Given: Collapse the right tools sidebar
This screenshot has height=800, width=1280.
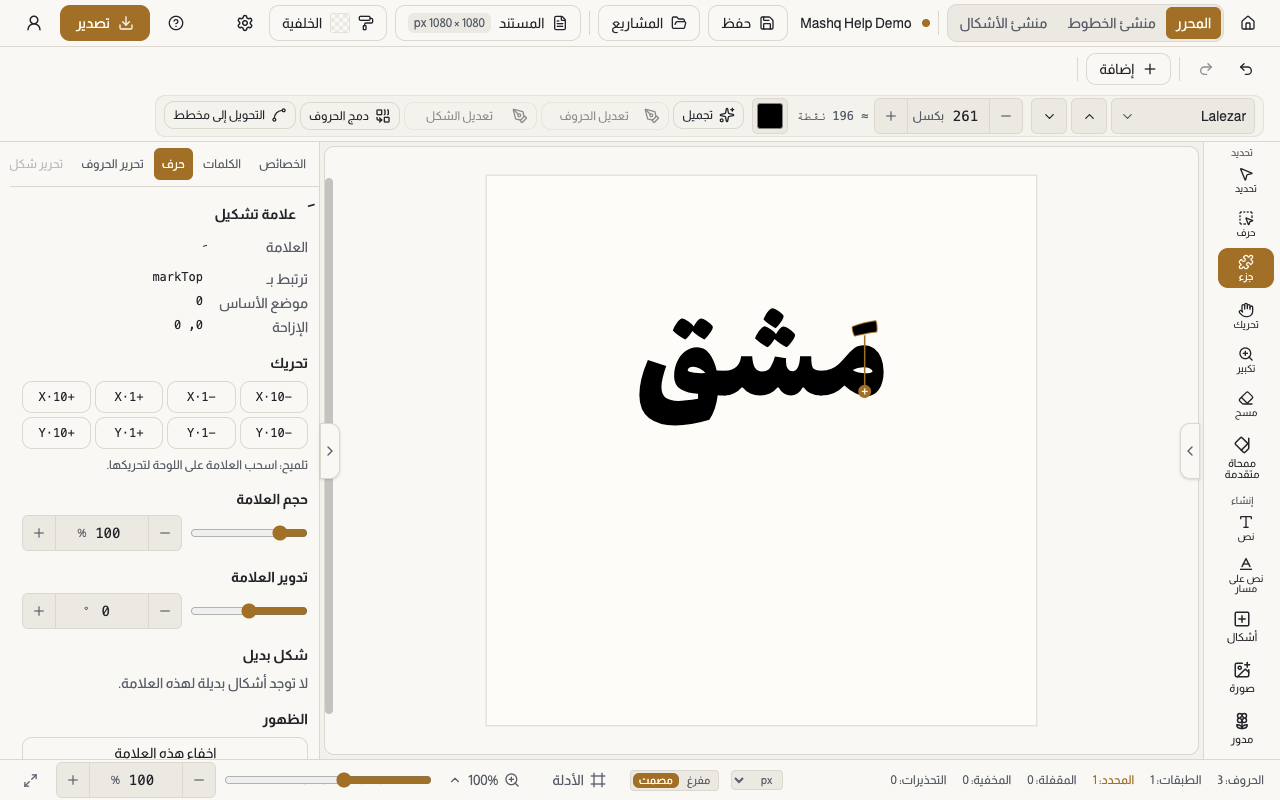Looking at the screenshot, I should point(1190,451).
